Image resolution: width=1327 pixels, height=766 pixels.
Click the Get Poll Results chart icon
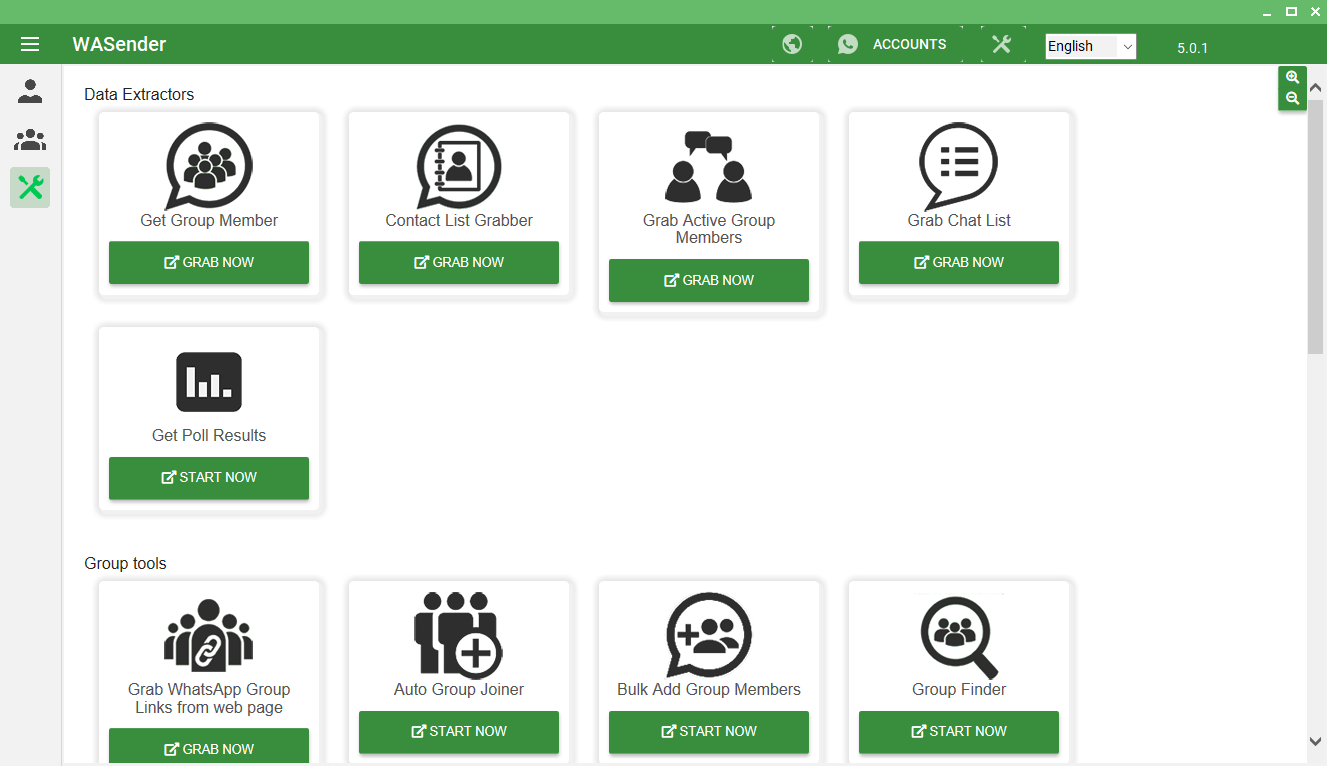pos(209,382)
